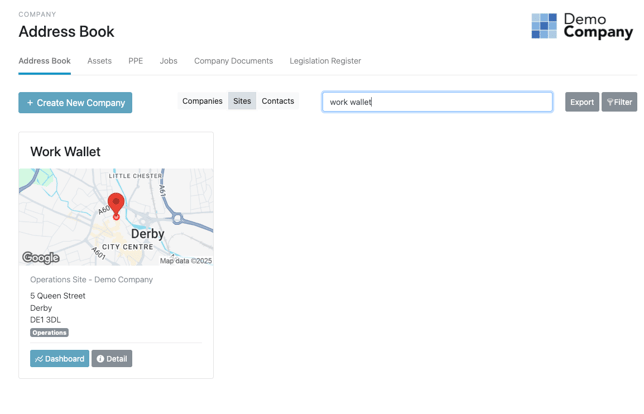The height and width of the screenshot is (414, 644).
Task: Click the red map pin marker
Action: (x=116, y=206)
